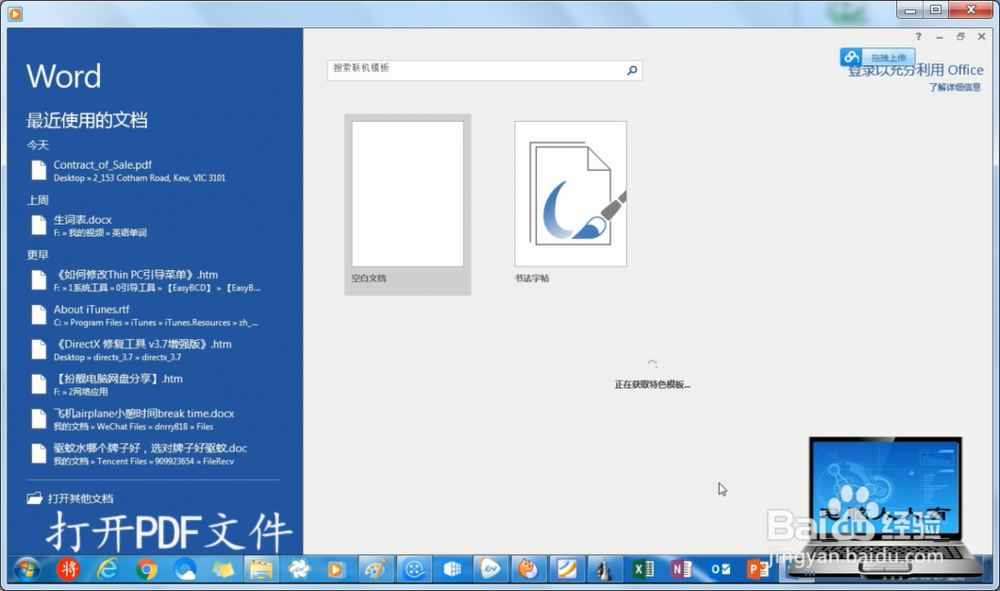Open the red Chinese chess app on taskbar

click(x=68, y=569)
